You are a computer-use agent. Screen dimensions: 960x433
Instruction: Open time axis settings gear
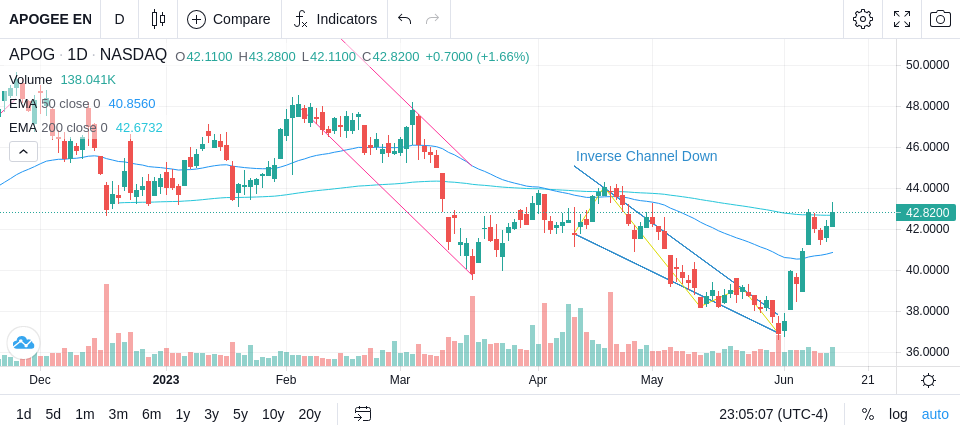click(928, 380)
